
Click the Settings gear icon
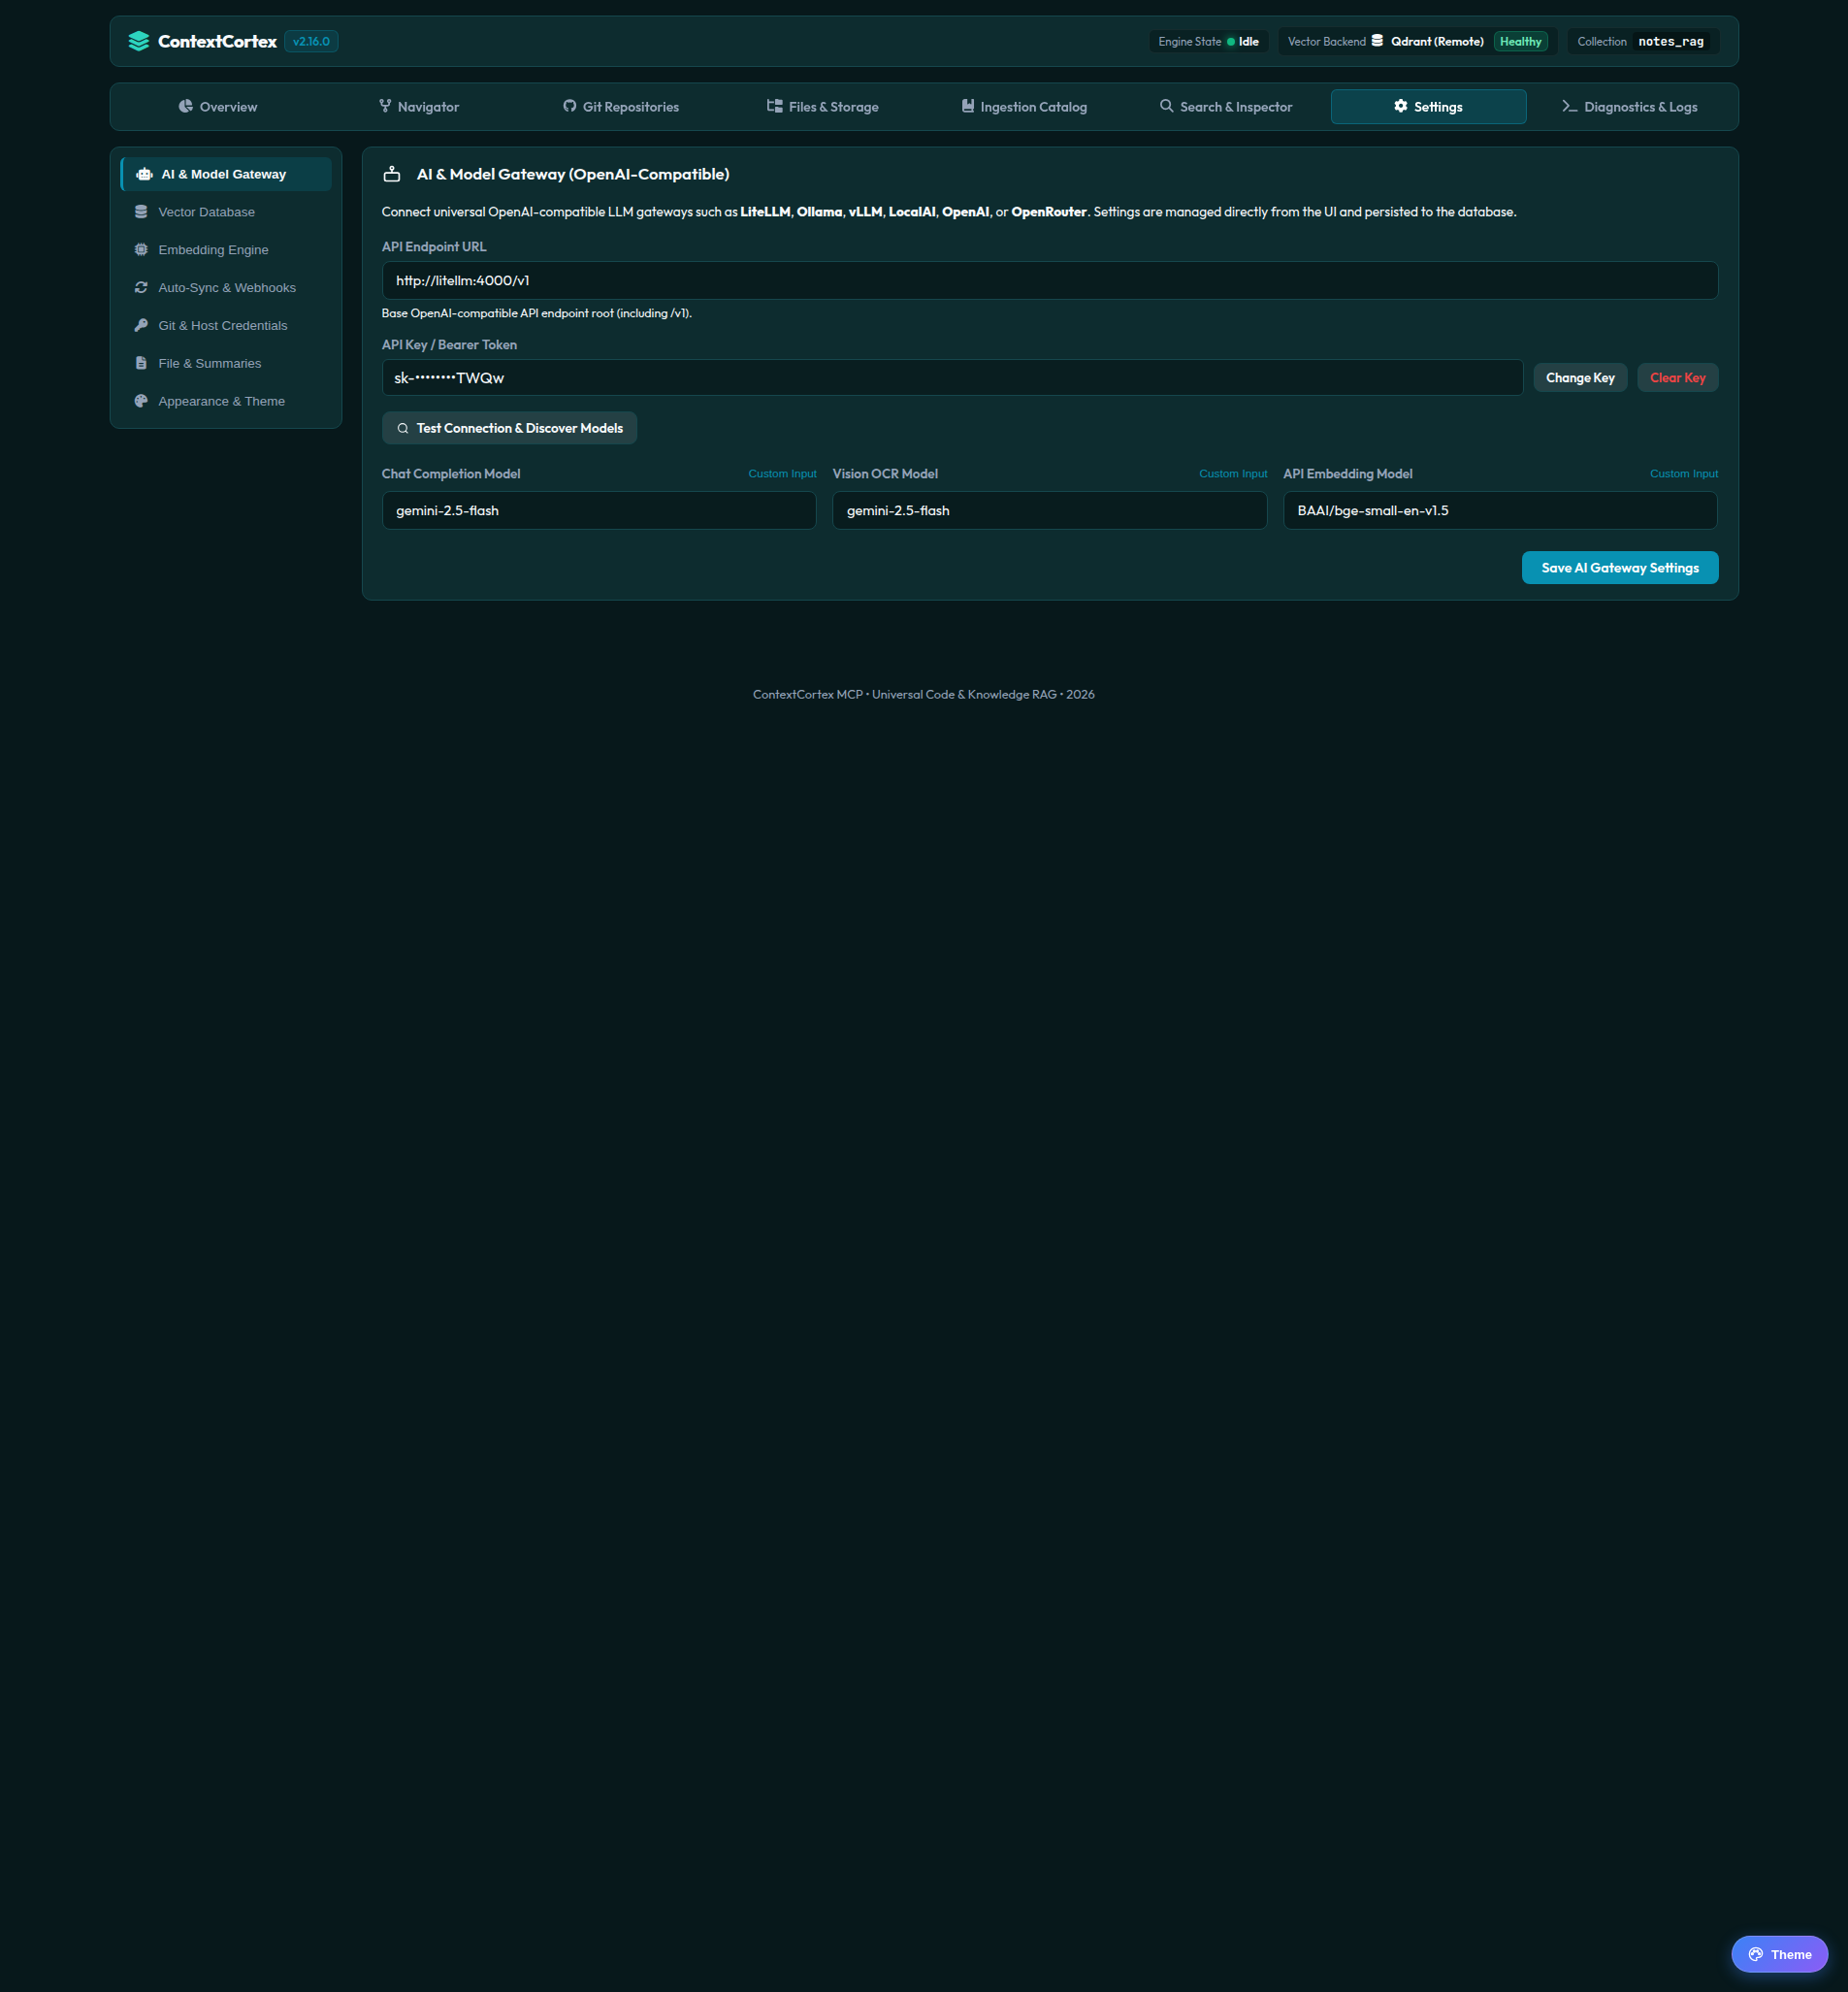point(1401,106)
